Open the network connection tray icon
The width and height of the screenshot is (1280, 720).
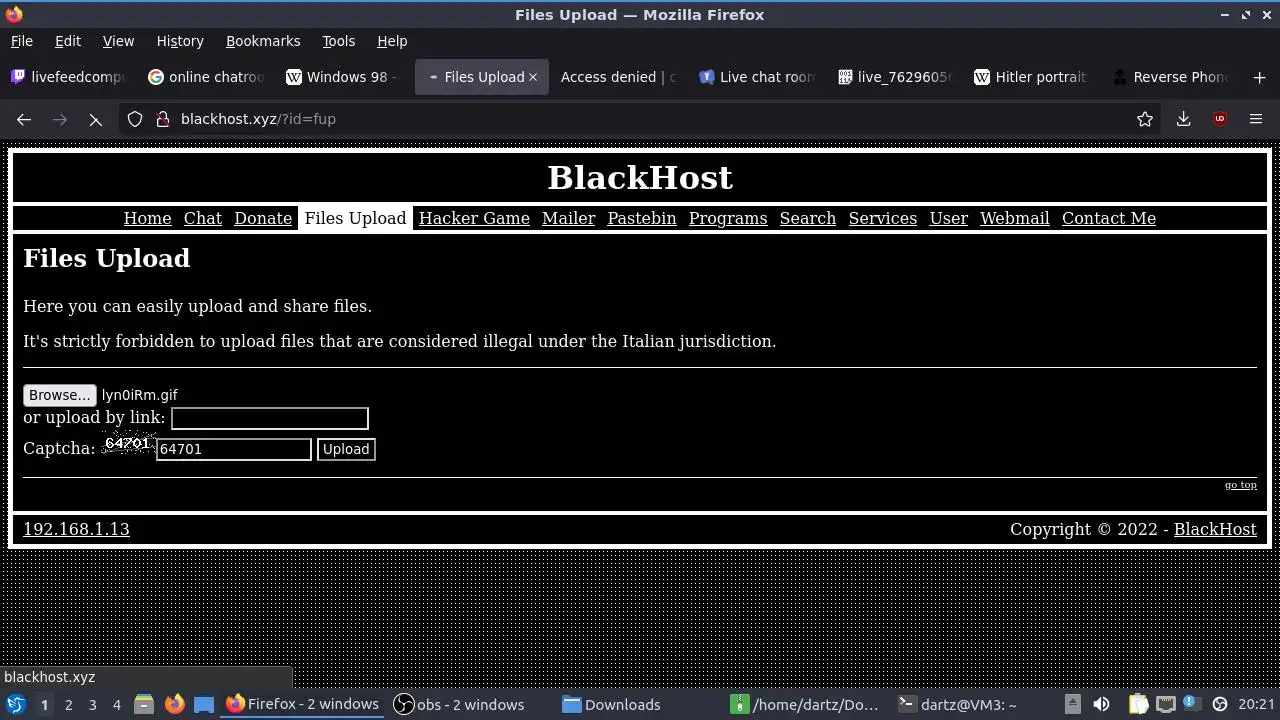pyautogui.click(x=1165, y=705)
